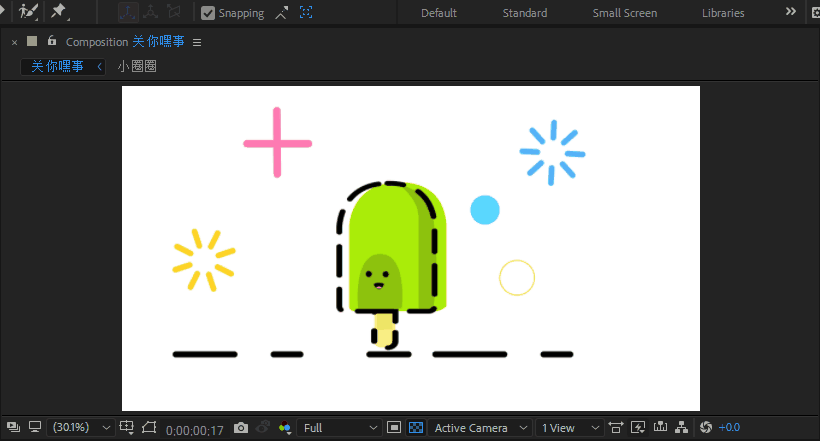
Task: Toggle the transparency grid
Action: coord(416,427)
